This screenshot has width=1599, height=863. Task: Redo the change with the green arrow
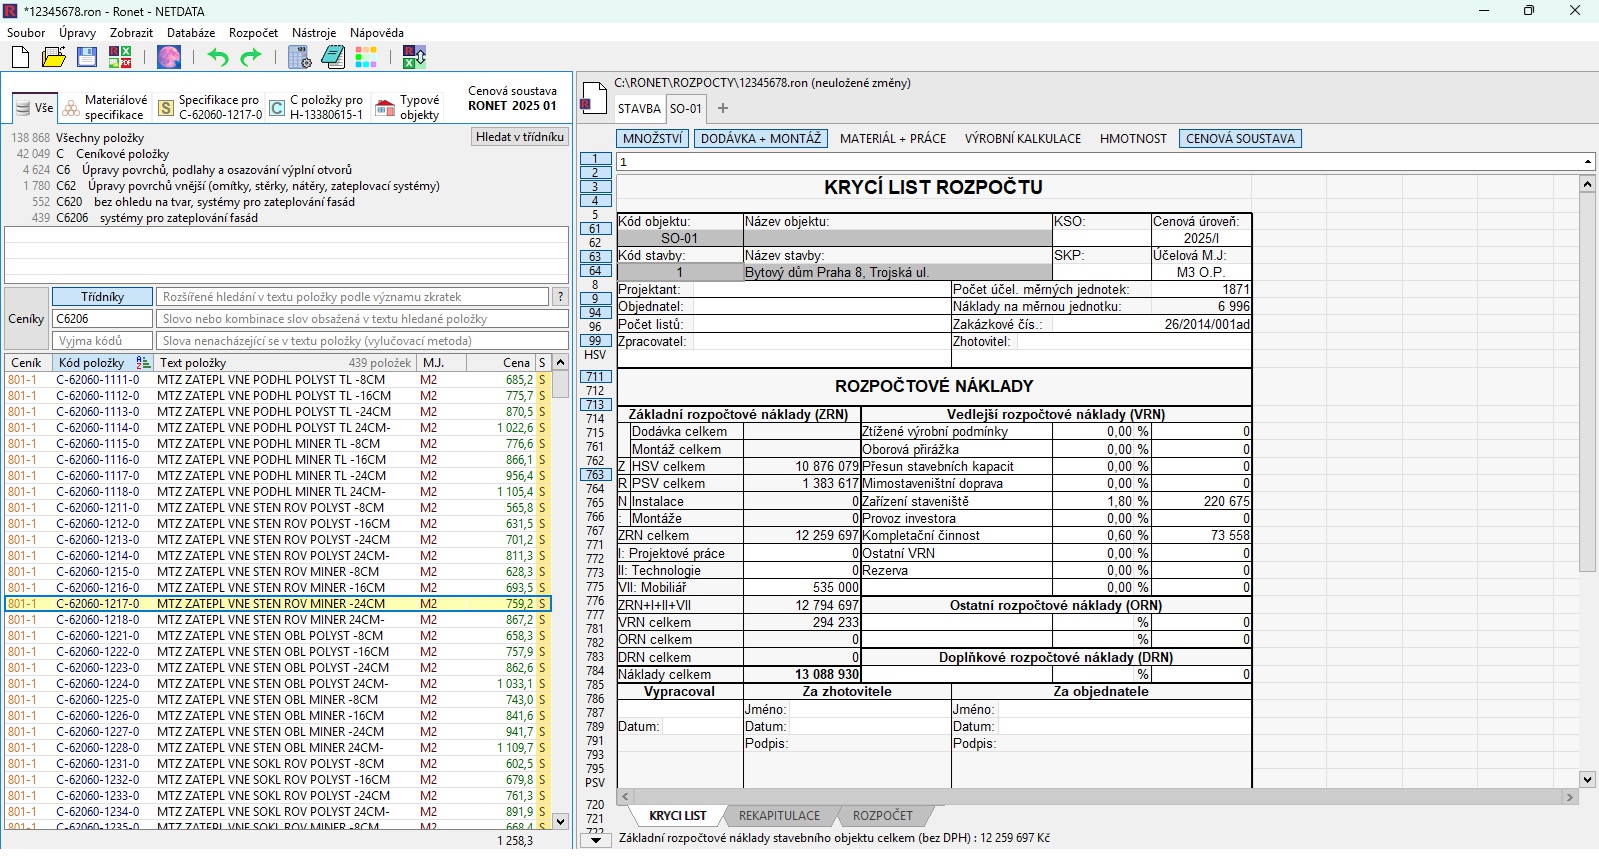coord(251,57)
